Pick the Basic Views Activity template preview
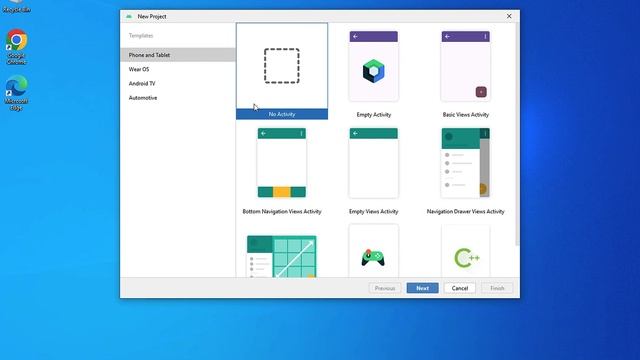 pos(465,66)
